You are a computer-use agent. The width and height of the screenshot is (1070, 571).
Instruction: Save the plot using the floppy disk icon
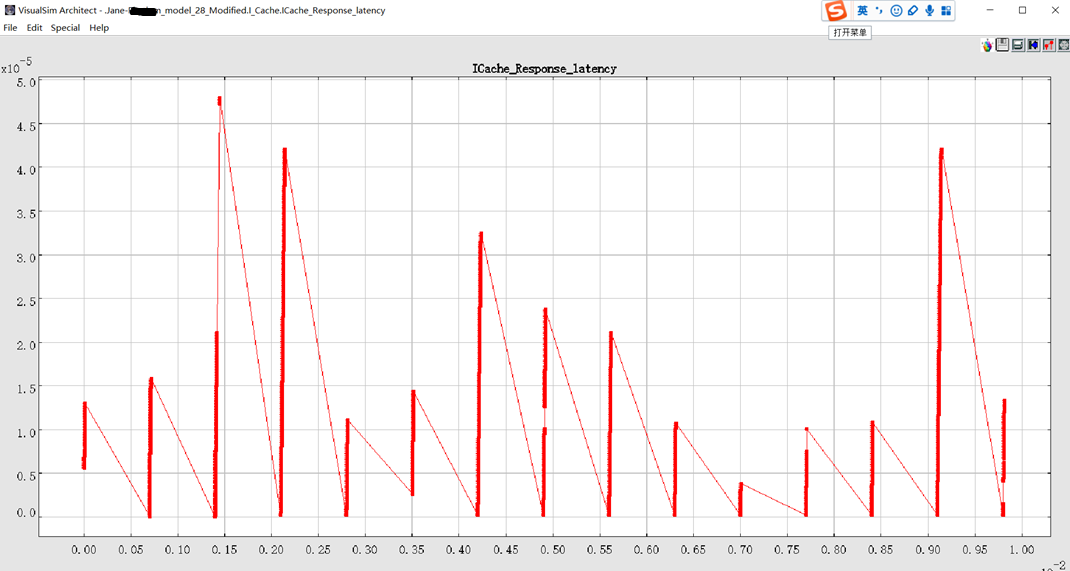tap(1002, 45)
